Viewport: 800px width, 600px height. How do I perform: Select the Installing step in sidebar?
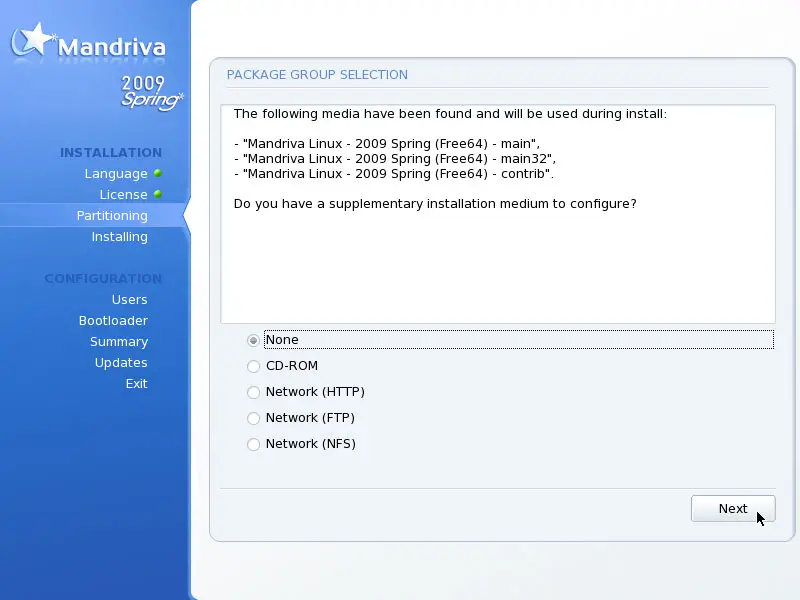click(119, 237)
